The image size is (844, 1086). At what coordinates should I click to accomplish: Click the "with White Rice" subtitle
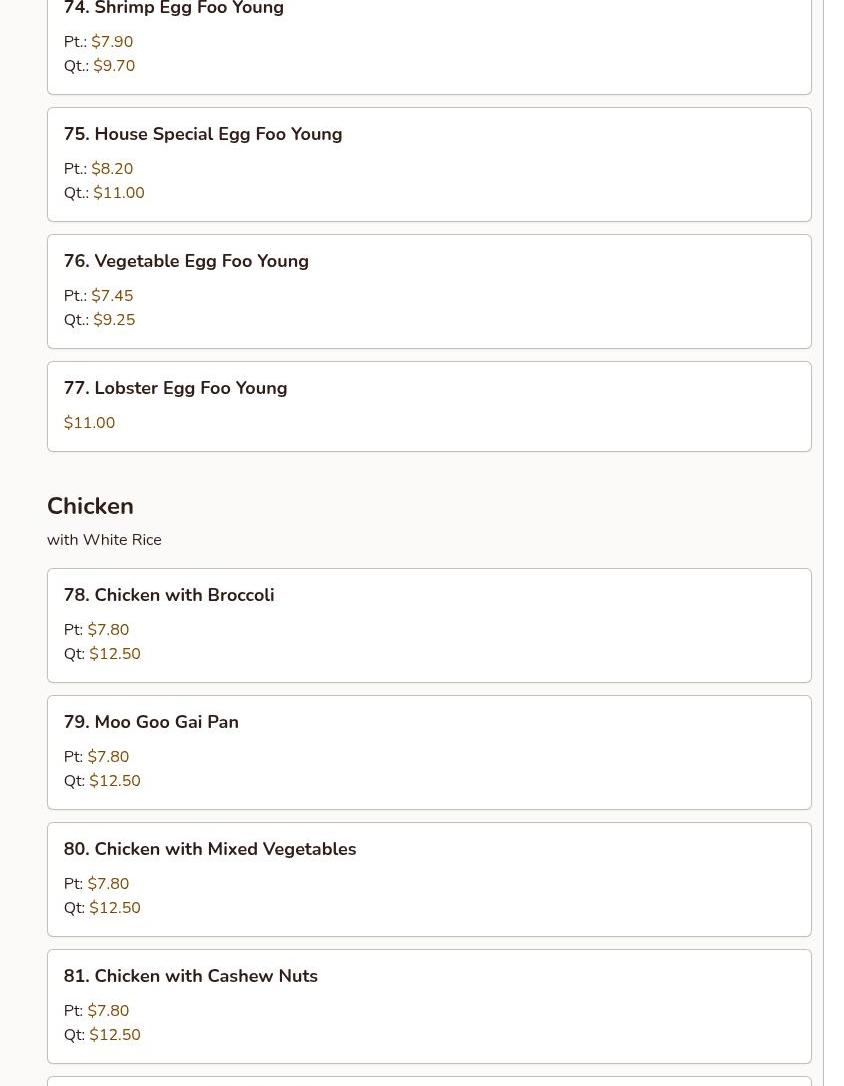[x=104, y=540]
